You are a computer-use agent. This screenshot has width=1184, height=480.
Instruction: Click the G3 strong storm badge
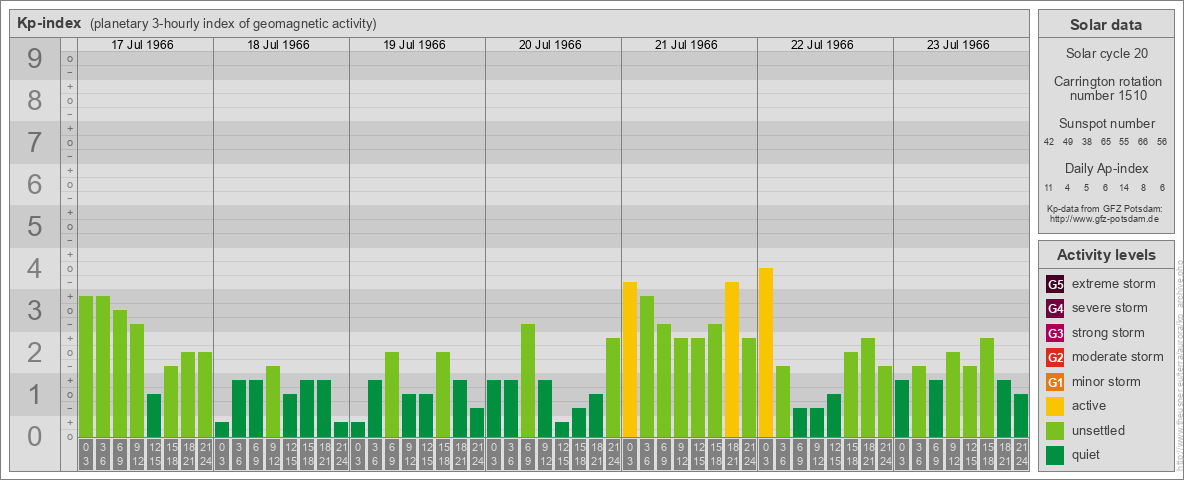pyautogui.click(x=1055, y=333)
